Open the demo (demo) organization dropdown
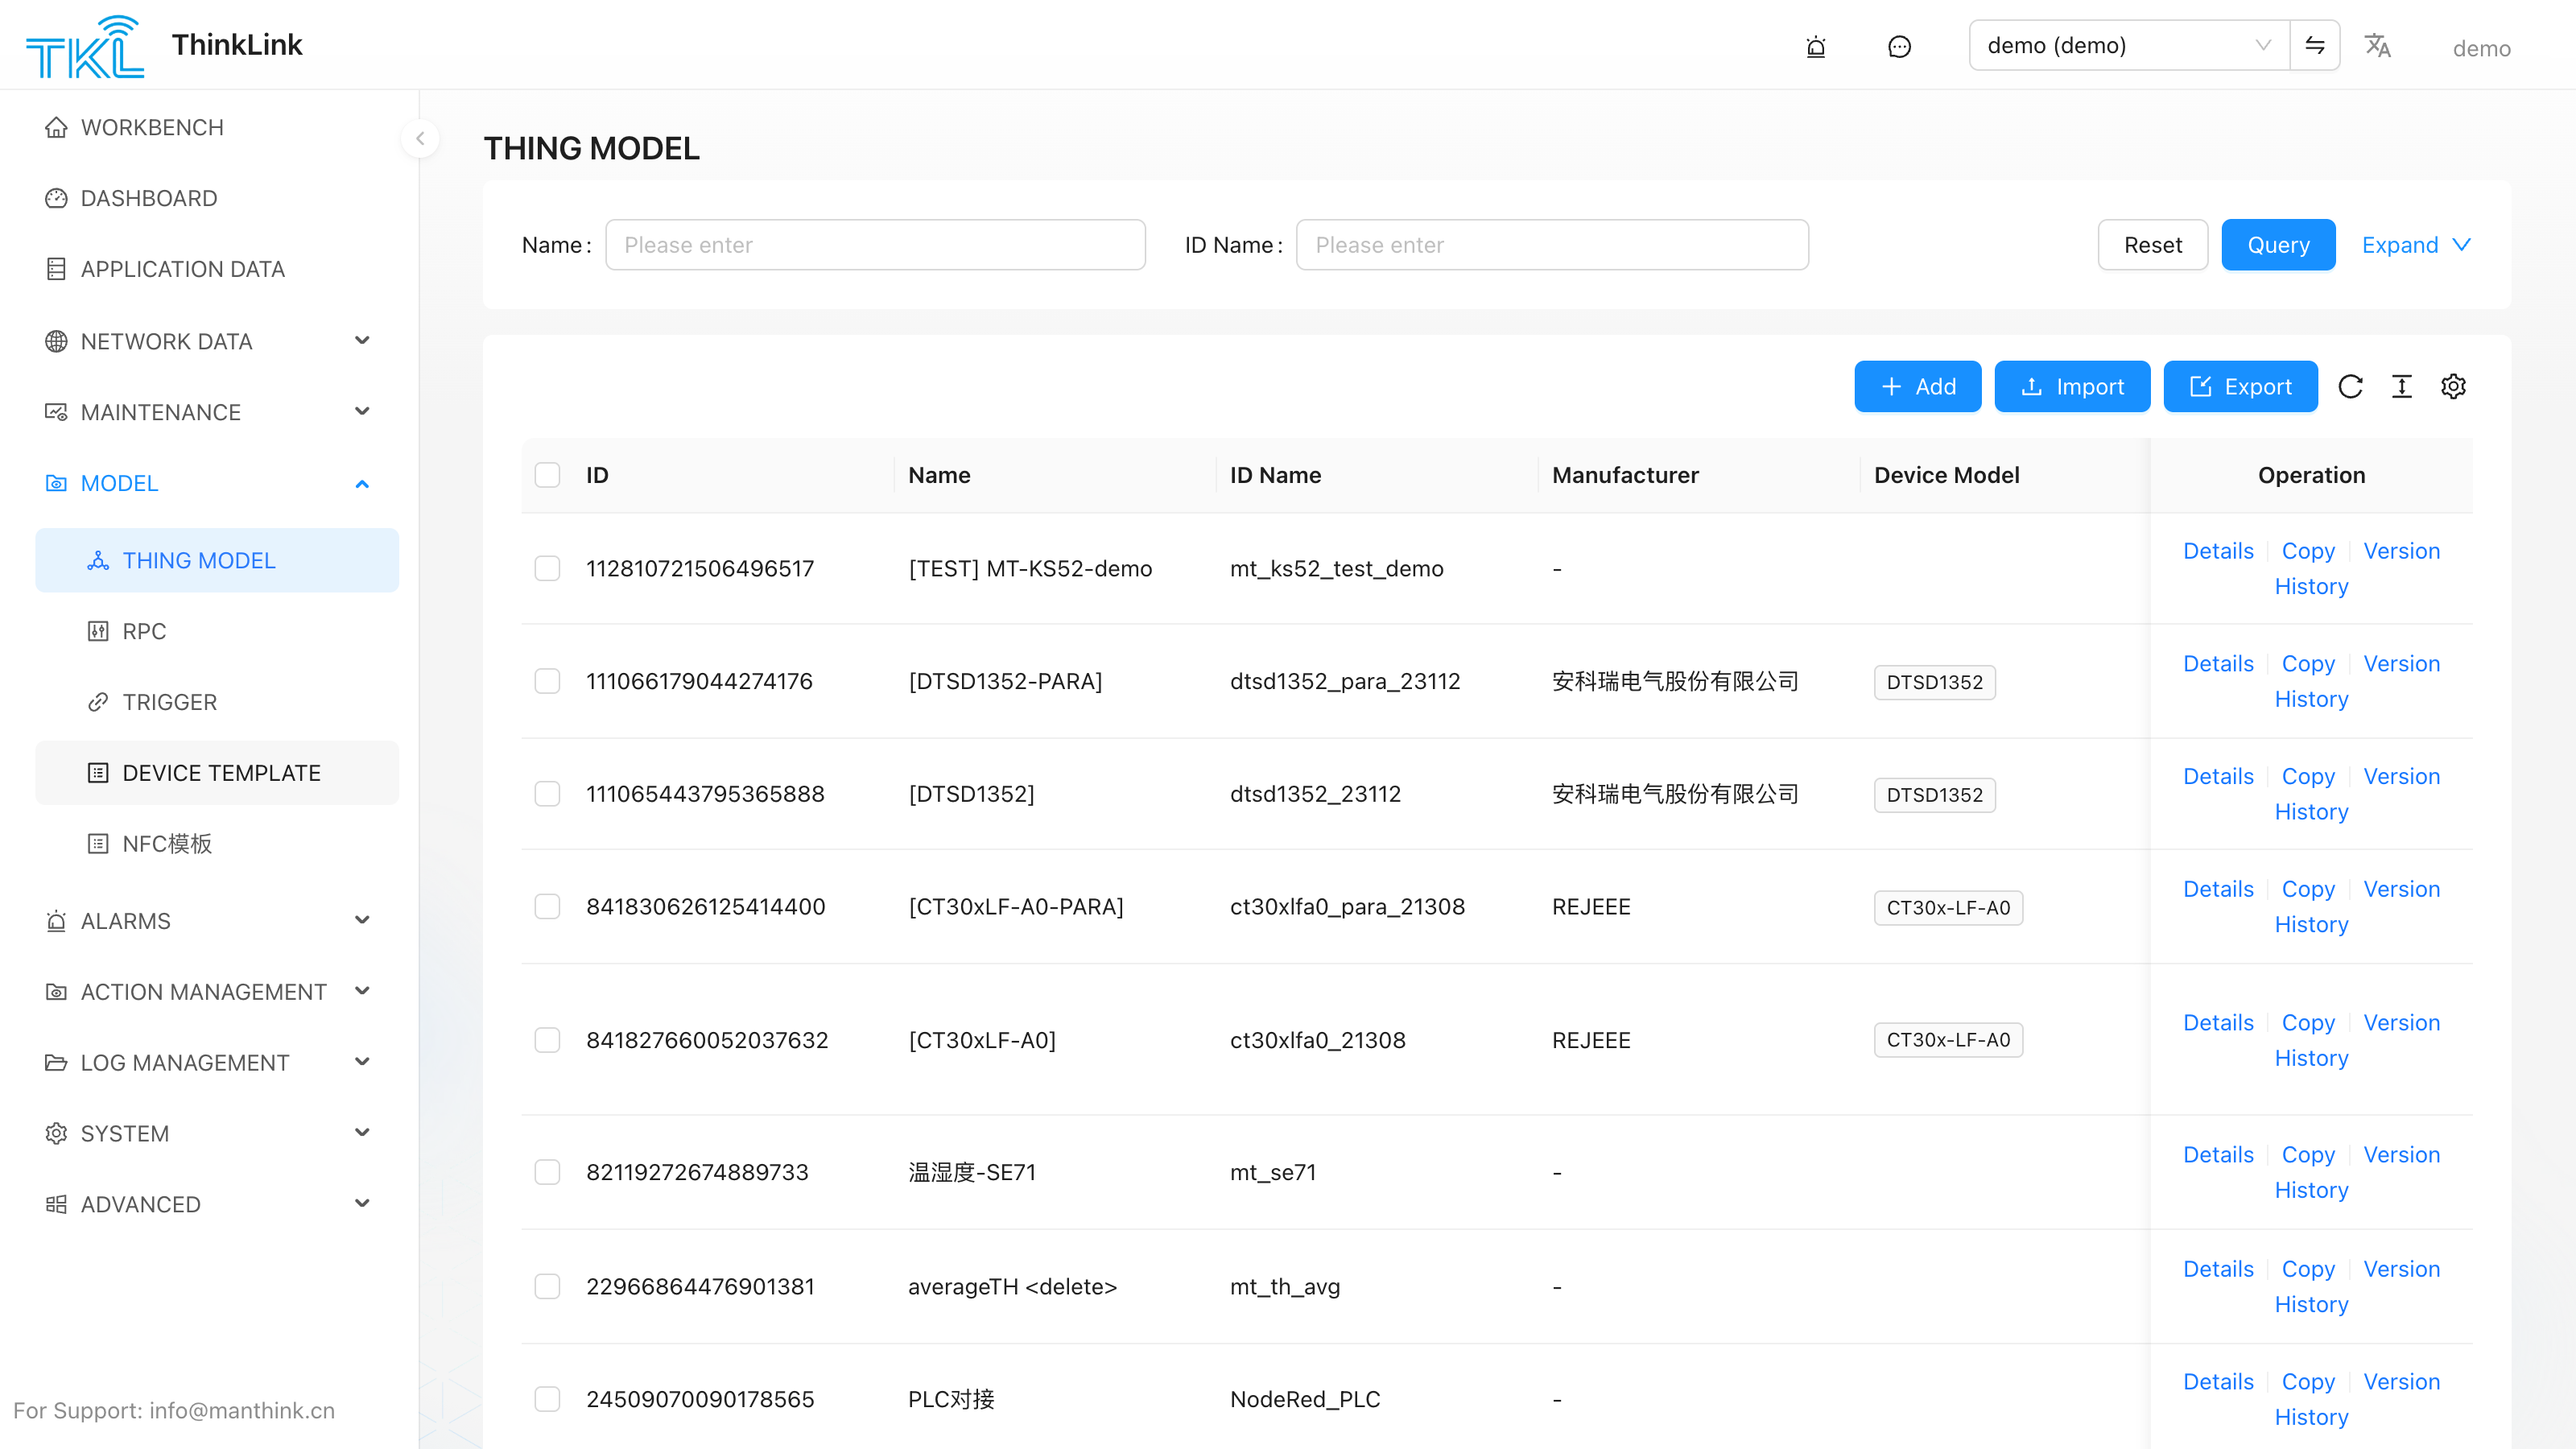This screenshot has width=2576, height=1449. coord(2129,45)
